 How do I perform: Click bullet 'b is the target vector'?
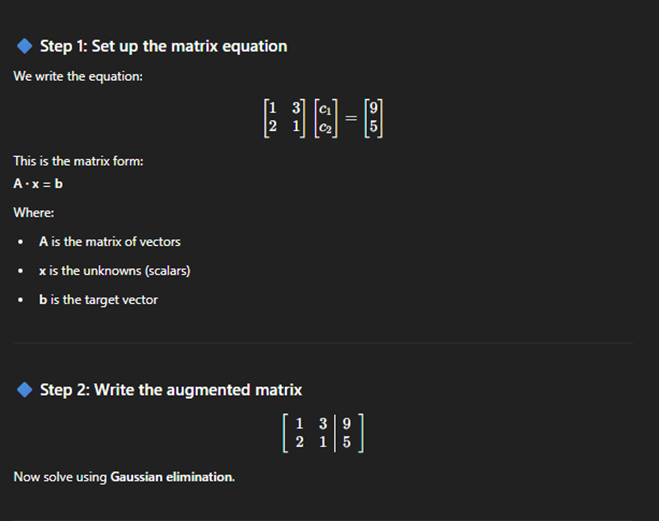tap(98, 300)
